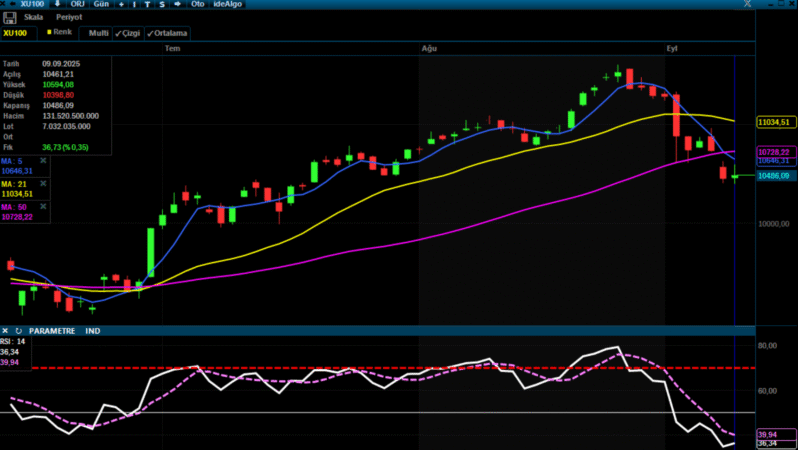
Task: Open the Renk color picker
Action: click(58, 33)
